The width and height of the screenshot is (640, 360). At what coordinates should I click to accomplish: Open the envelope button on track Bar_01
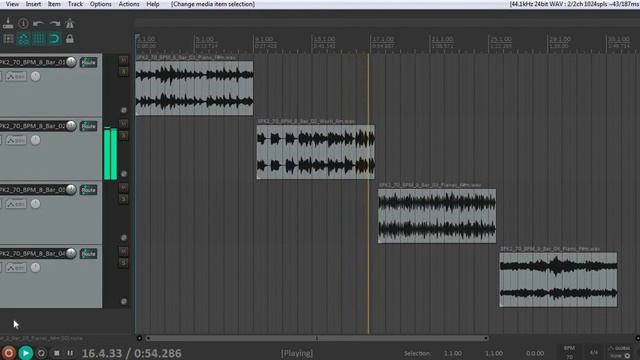tap(16, 76)
